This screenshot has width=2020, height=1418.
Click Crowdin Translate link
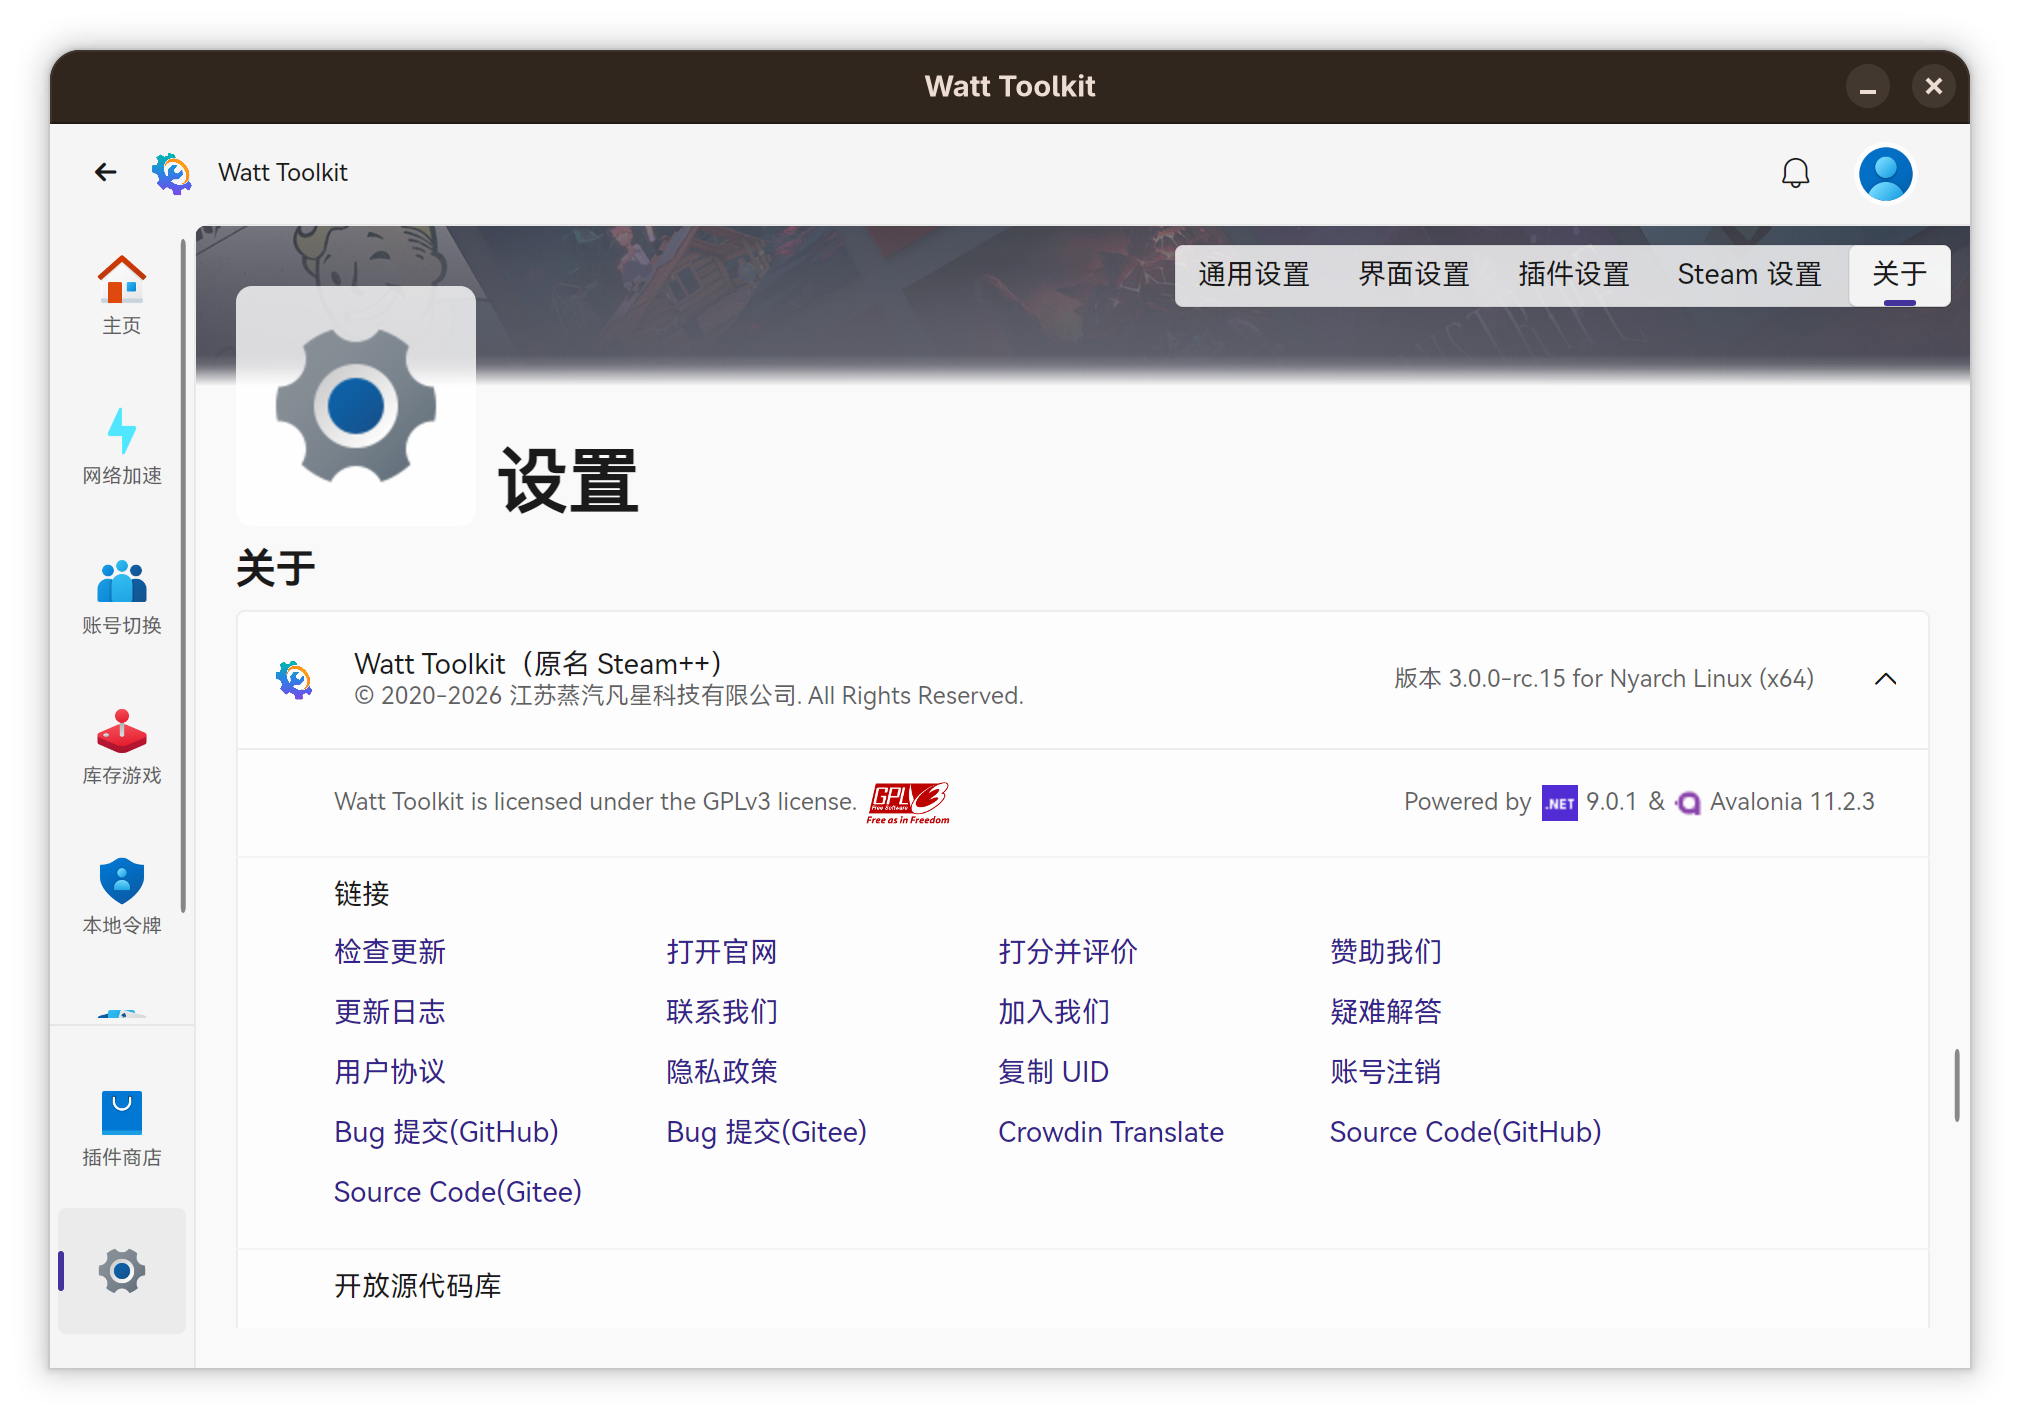coord(1110,1132)
